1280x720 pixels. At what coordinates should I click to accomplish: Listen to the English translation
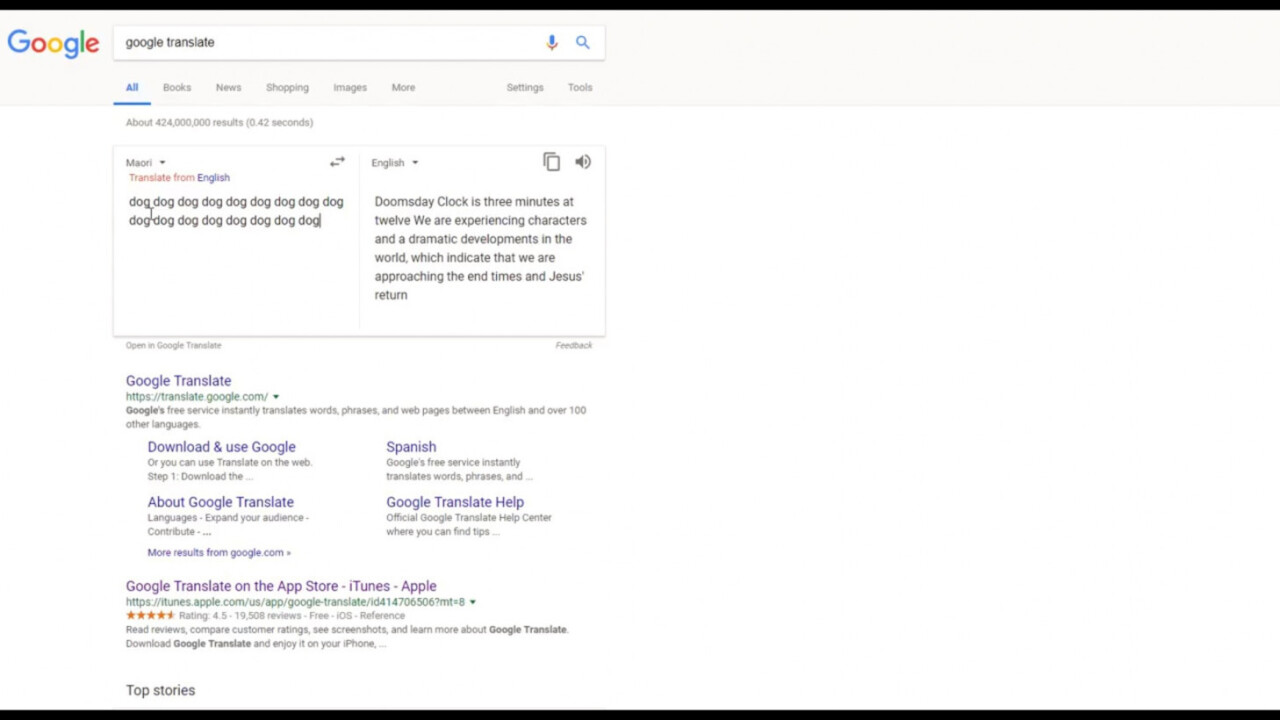coord(583,162)
